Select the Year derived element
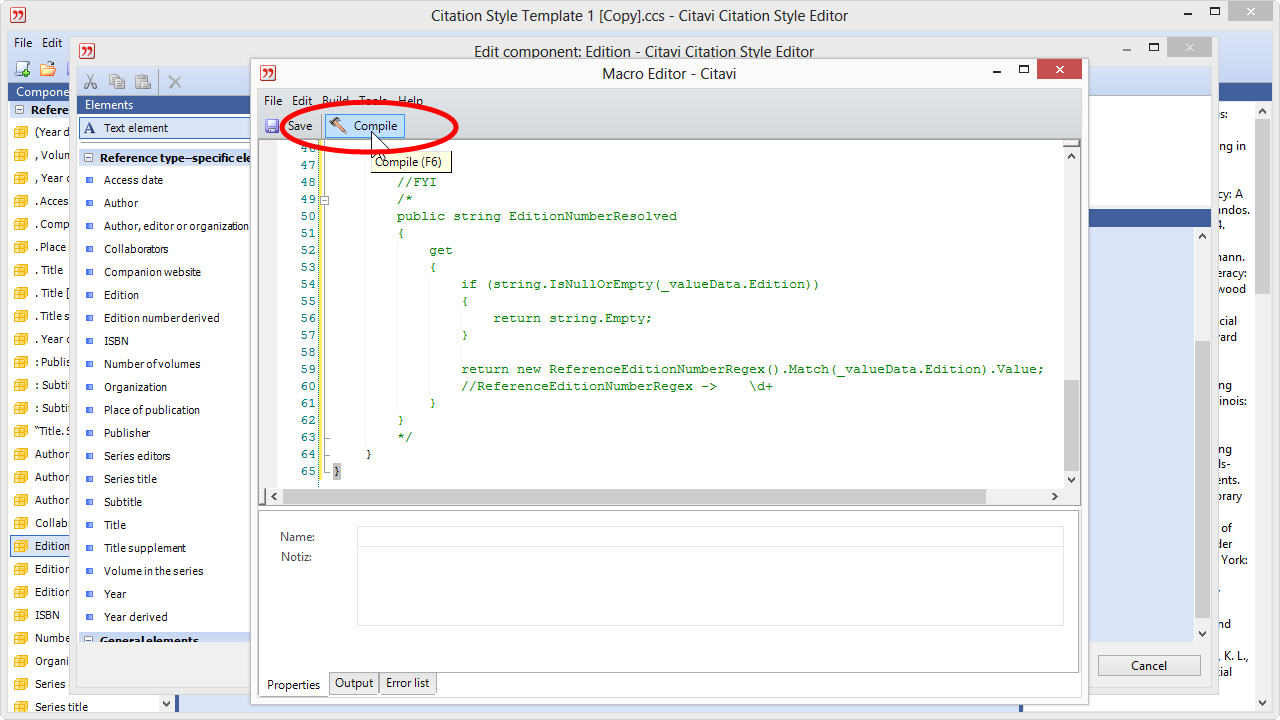This screenshot has height=720, width=1280. pyautogui.click(x=135, y=617)
